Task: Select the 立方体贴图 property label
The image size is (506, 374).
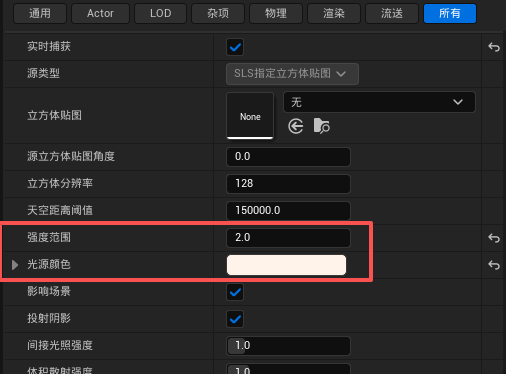Action: click(54, 115)
